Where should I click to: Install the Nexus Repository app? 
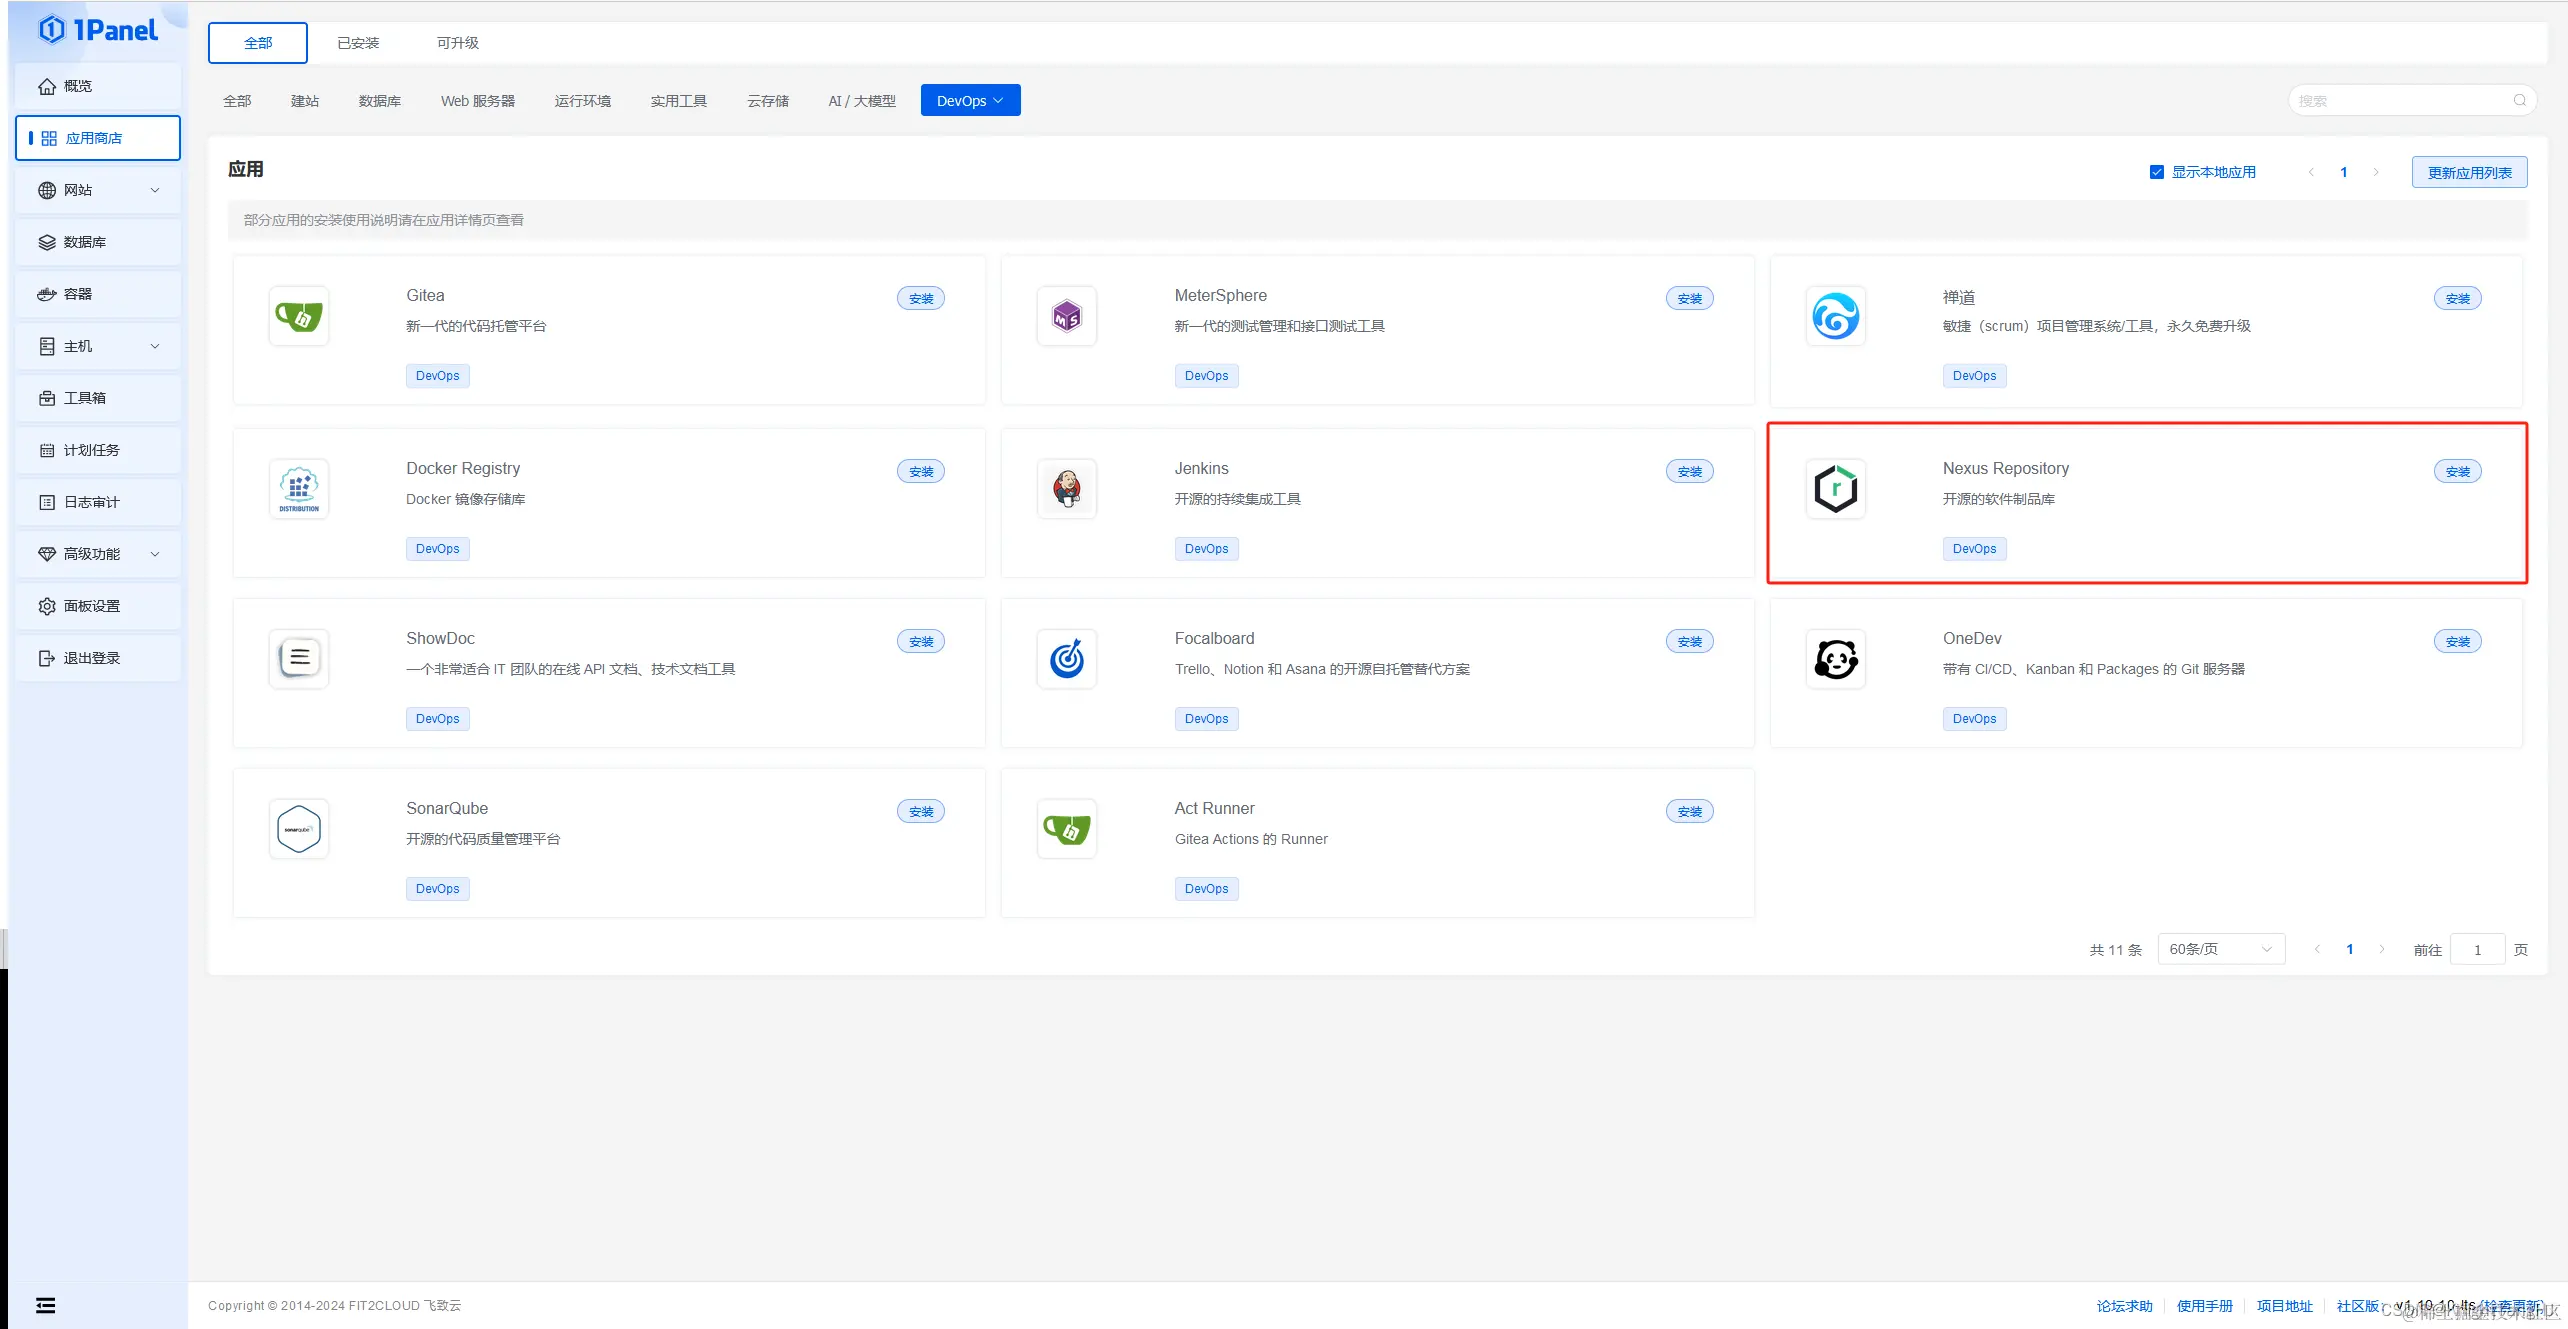tap(2456, 471)
